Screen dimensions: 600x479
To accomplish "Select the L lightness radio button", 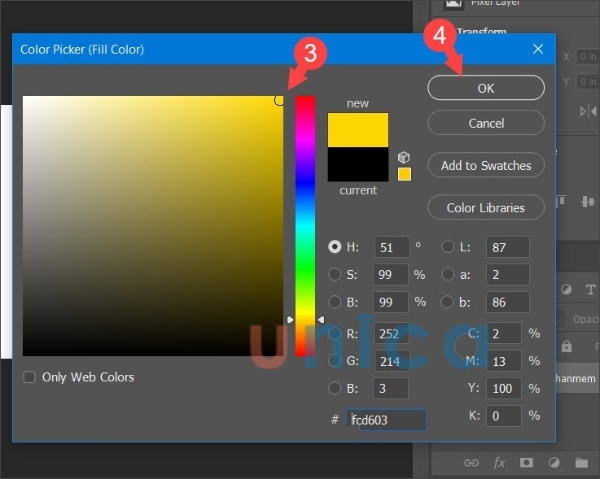I will tap(448, 247).
